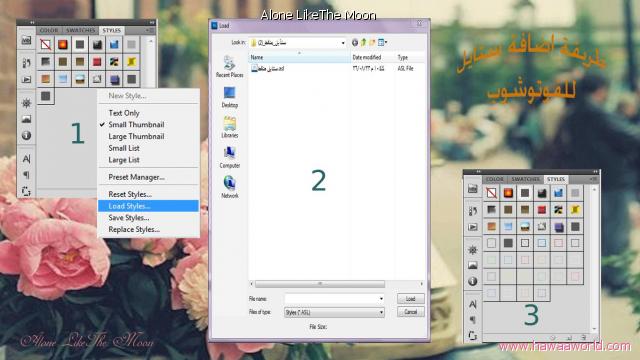Switch to the SWATCHES tab in panel 1

[80, 30]
